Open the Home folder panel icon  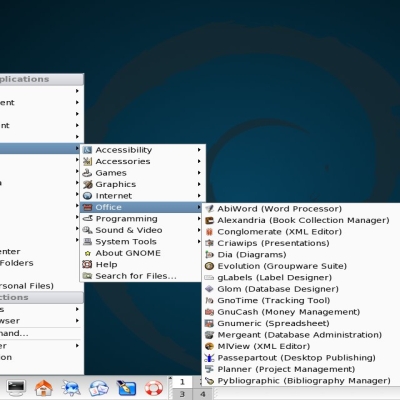[x=44, y=388]
